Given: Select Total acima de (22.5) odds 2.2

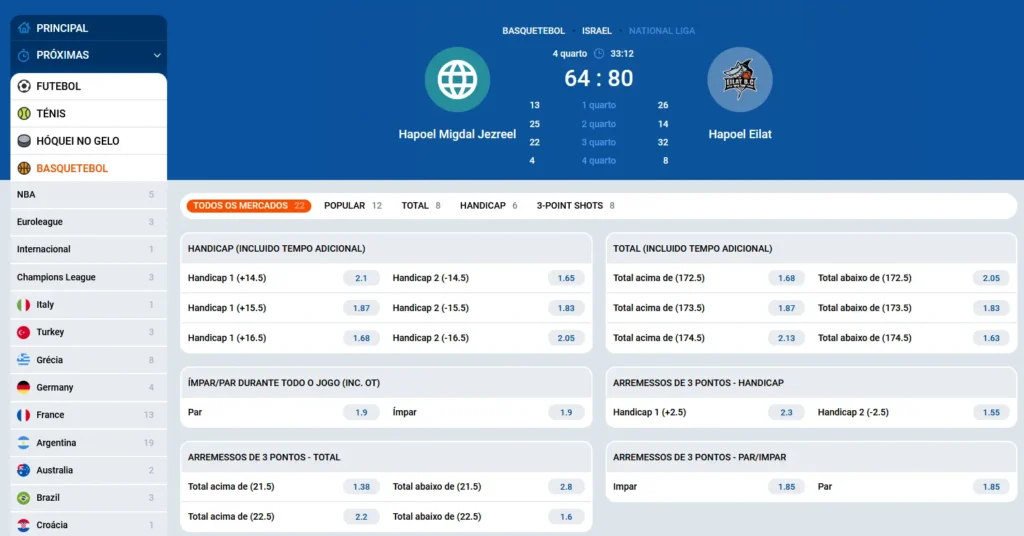Looking at the screenshot, I should [361, 517].
